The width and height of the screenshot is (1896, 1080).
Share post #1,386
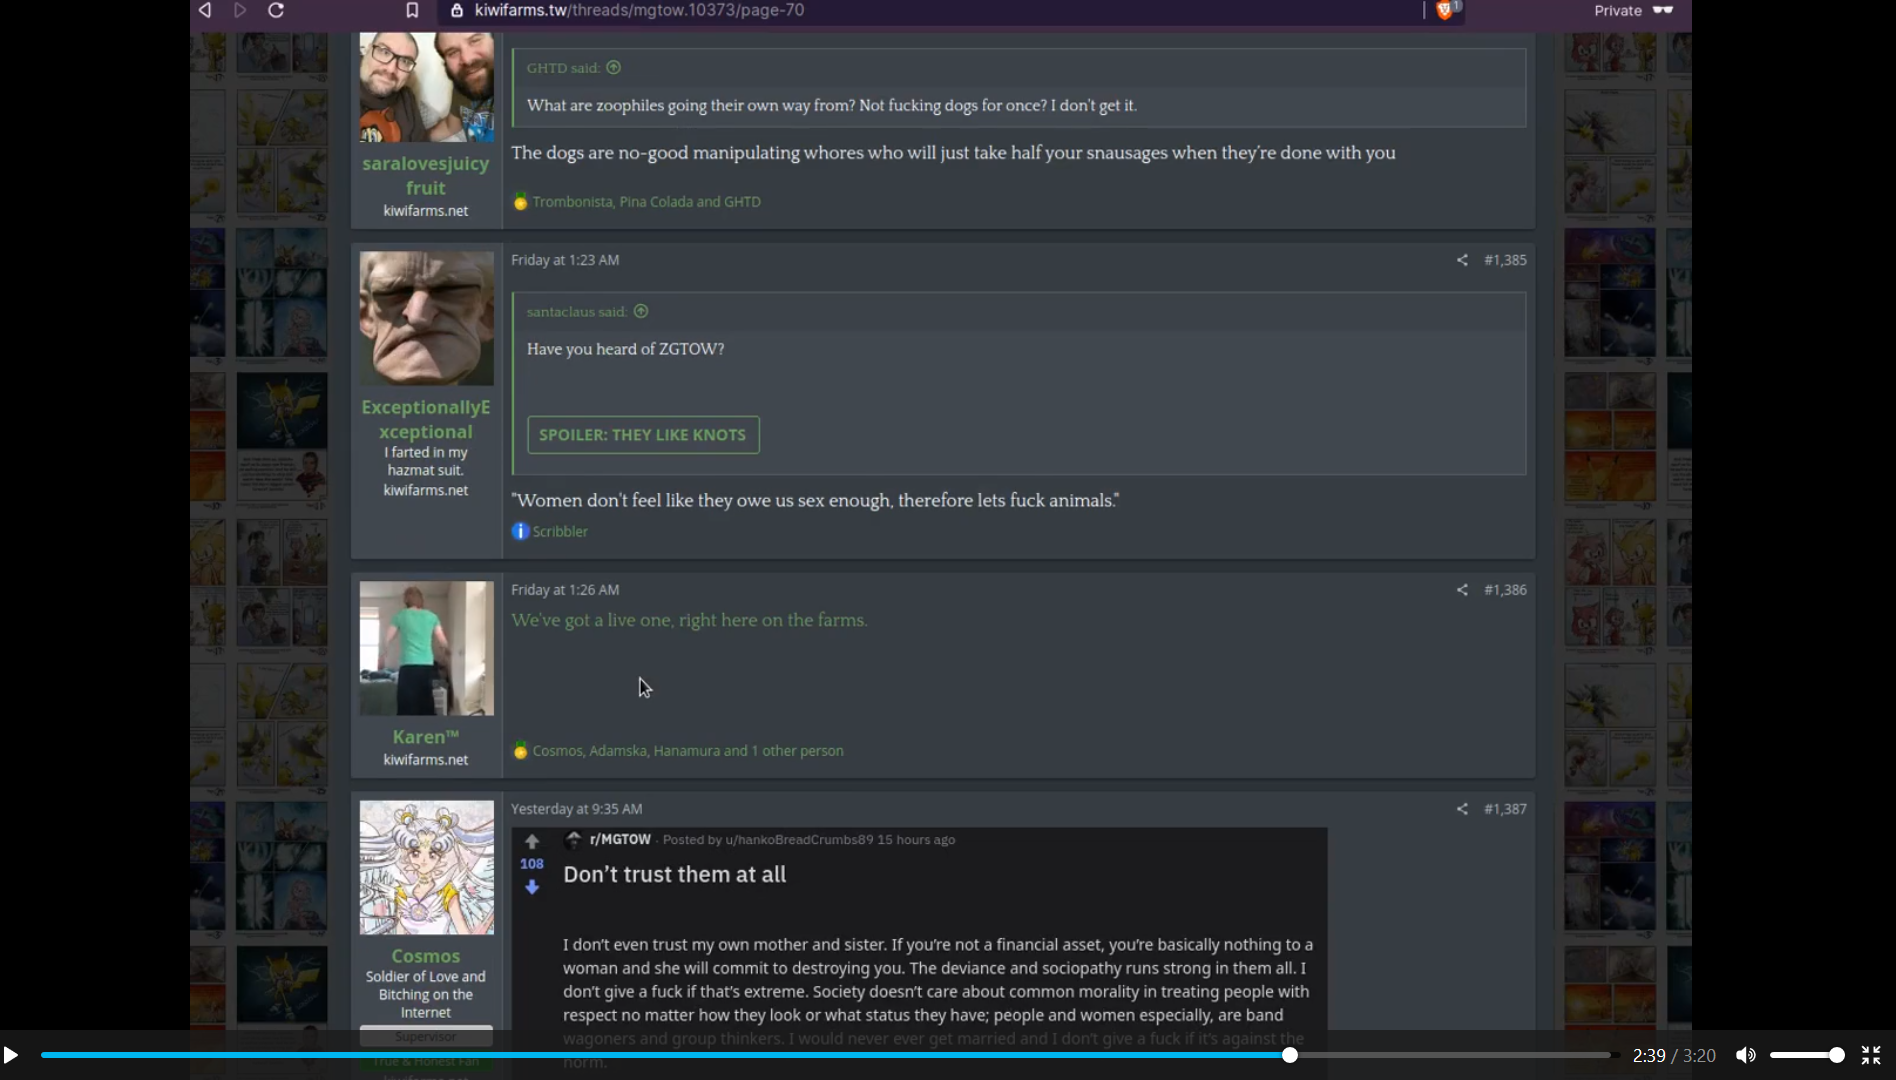(x=1462, y=590)
